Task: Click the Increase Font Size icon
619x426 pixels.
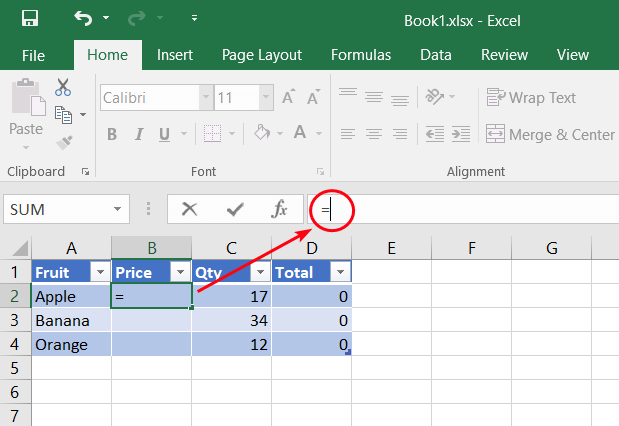Action: pos(288,98)
